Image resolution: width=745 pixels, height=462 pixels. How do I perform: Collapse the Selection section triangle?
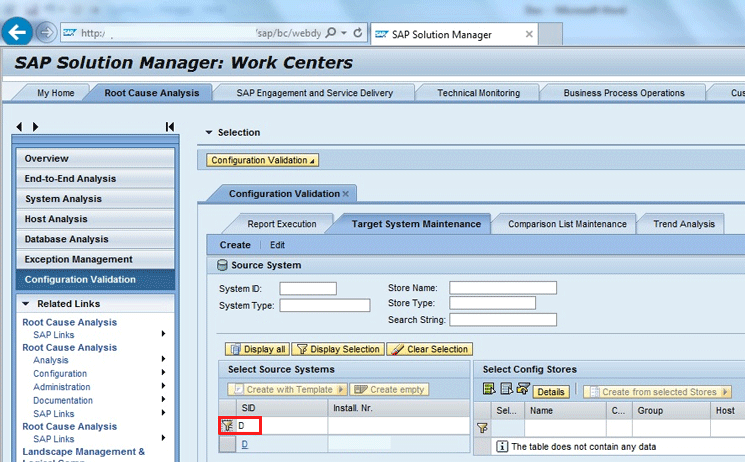[209, 132]
